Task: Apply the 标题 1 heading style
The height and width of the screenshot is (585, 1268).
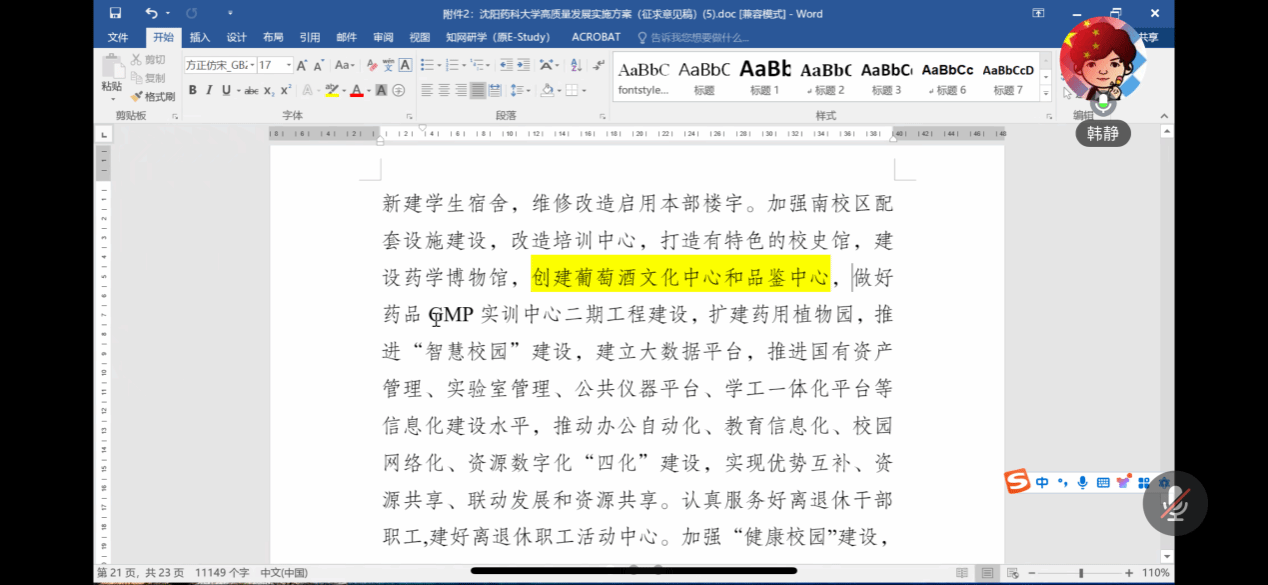Action: pyautogui.click(x=765, y=78)
